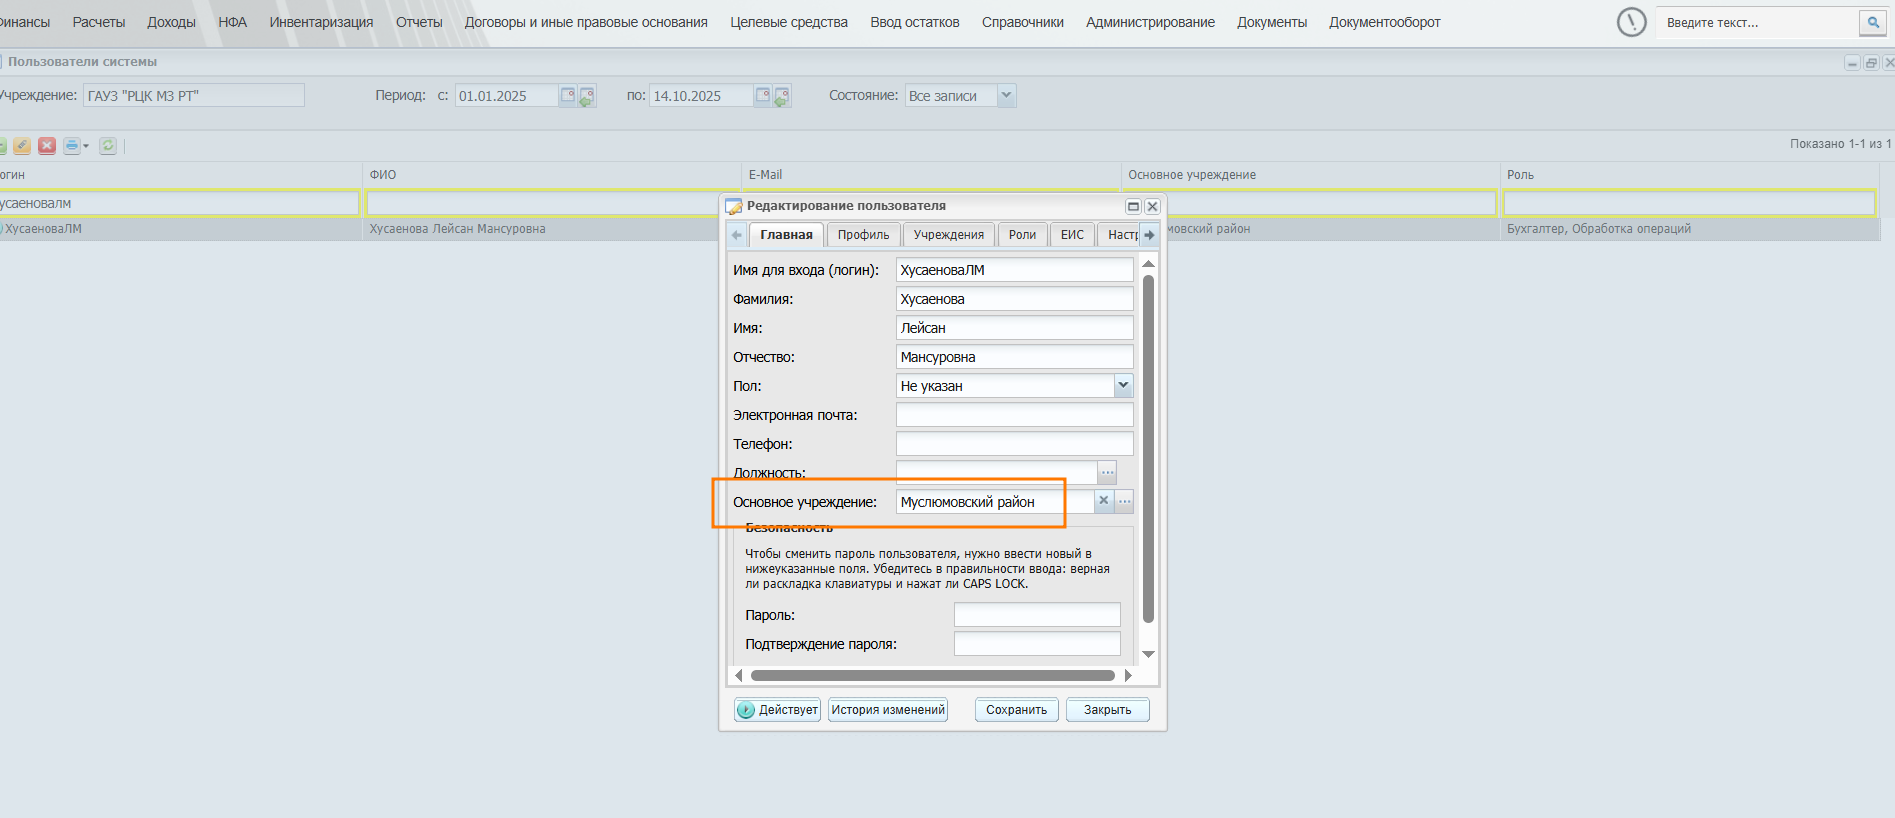This screenshot has width=1895, height=818.
Task: Clear the Основное учреждение field with X icon
Action: click(1104, 501)
